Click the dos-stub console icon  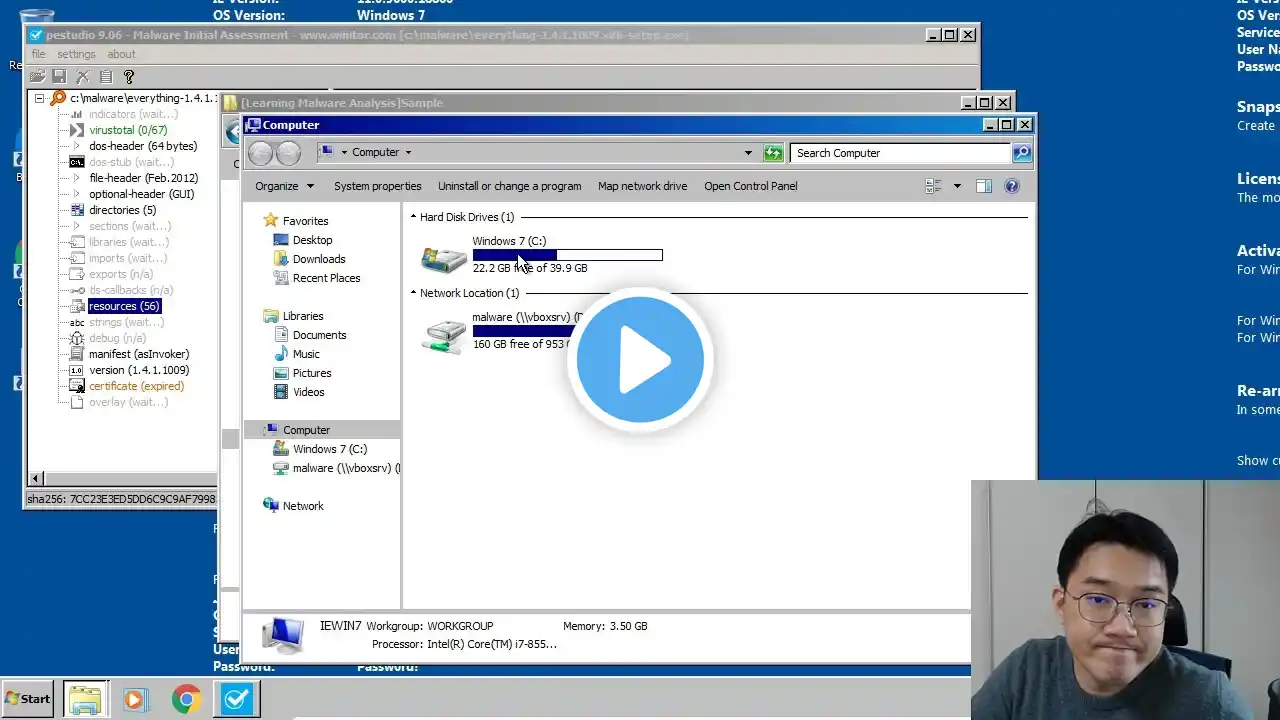pyautogui.click(x=77, y=162)
